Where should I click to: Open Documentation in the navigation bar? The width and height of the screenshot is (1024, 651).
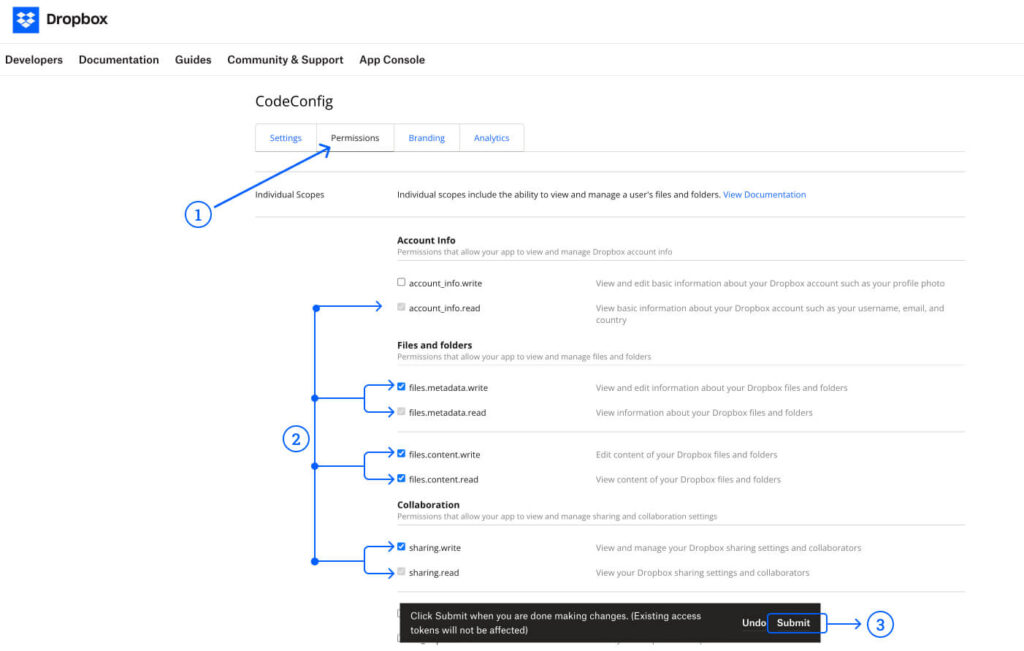[x=118, y=60]
